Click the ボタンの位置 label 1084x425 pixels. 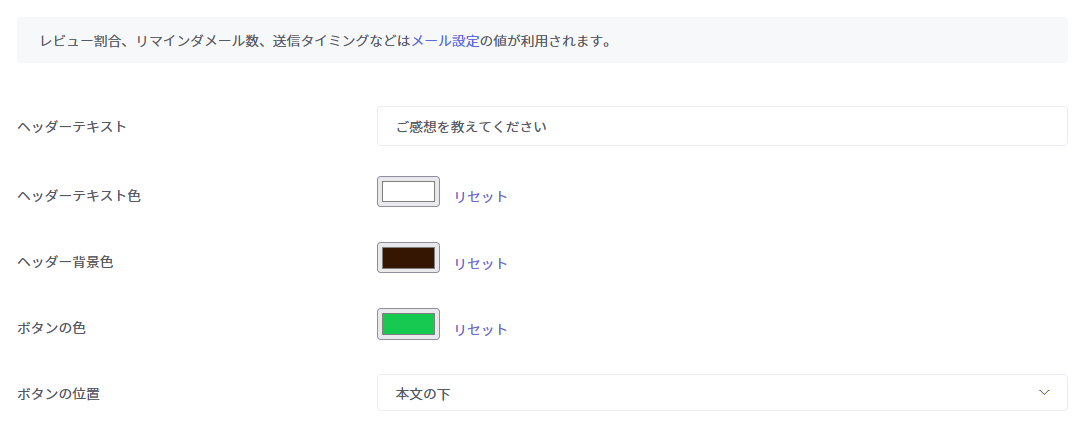click(59, 394)
